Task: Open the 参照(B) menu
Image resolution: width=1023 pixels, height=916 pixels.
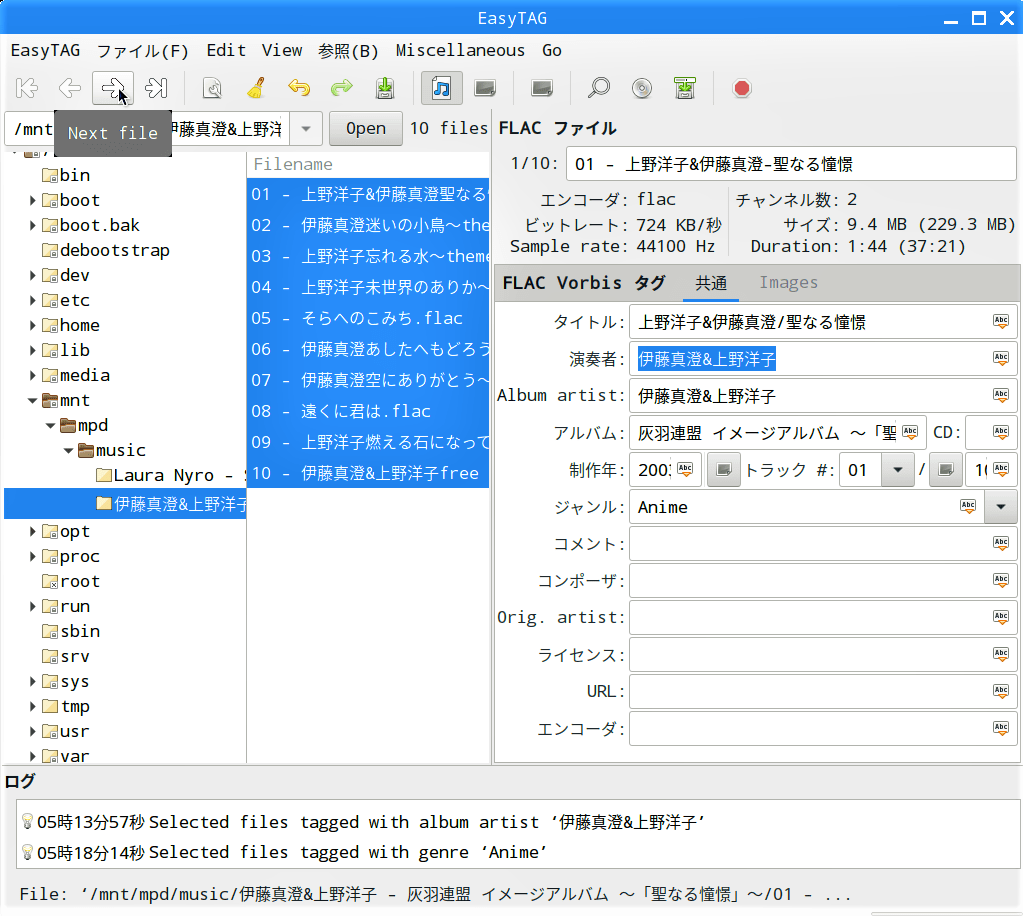Action: point(348,50)
